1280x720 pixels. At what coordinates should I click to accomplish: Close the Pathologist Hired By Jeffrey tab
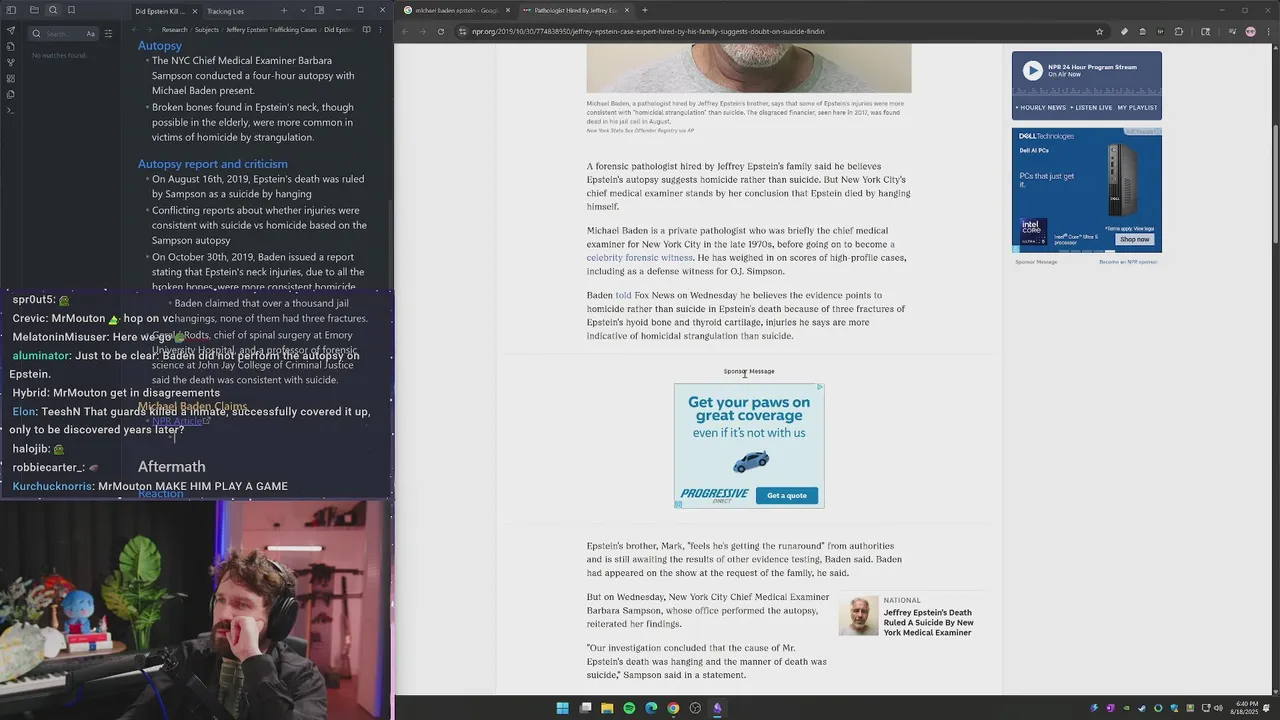coord(628,10)
